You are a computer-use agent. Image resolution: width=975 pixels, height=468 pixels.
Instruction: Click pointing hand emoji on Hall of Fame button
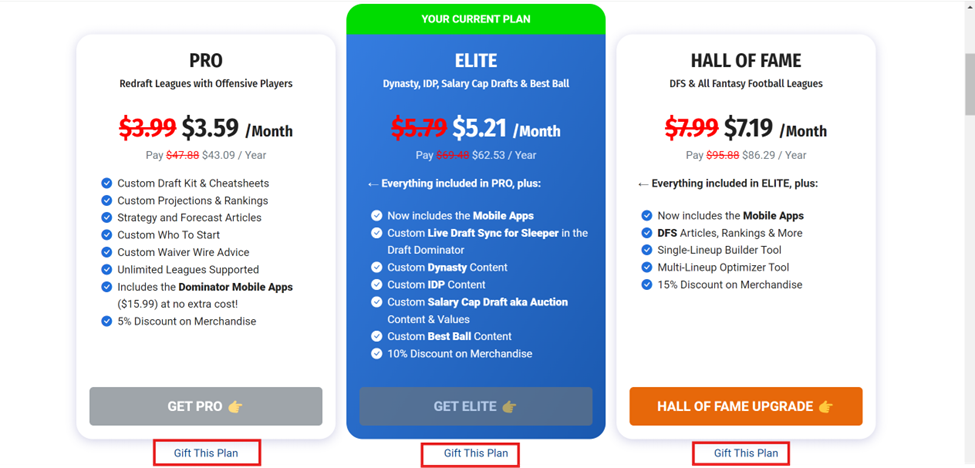[x=826, y=406]
